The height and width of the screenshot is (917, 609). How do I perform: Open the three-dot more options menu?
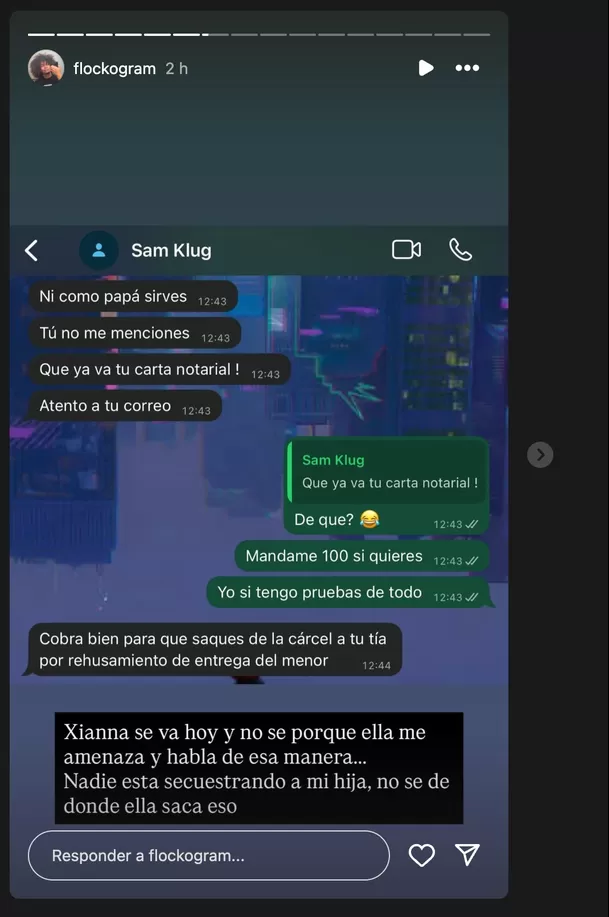[467, 68]
